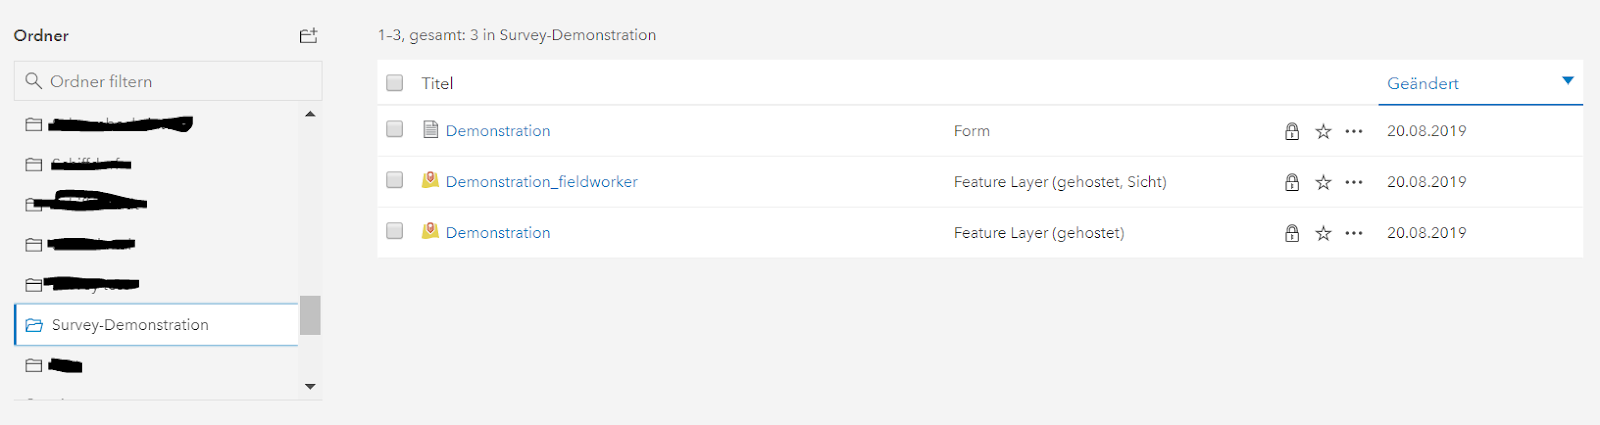The height and width of the screenshot is (425, 1600).
Task: Click the folder list scroll-up arrow
Action: point(310,114)
